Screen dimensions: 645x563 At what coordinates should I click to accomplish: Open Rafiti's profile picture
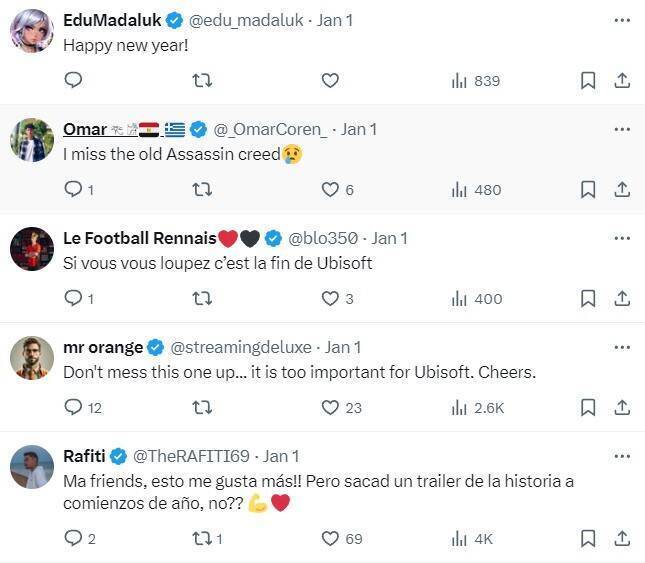pyautogui.click(x=31, y=467)
